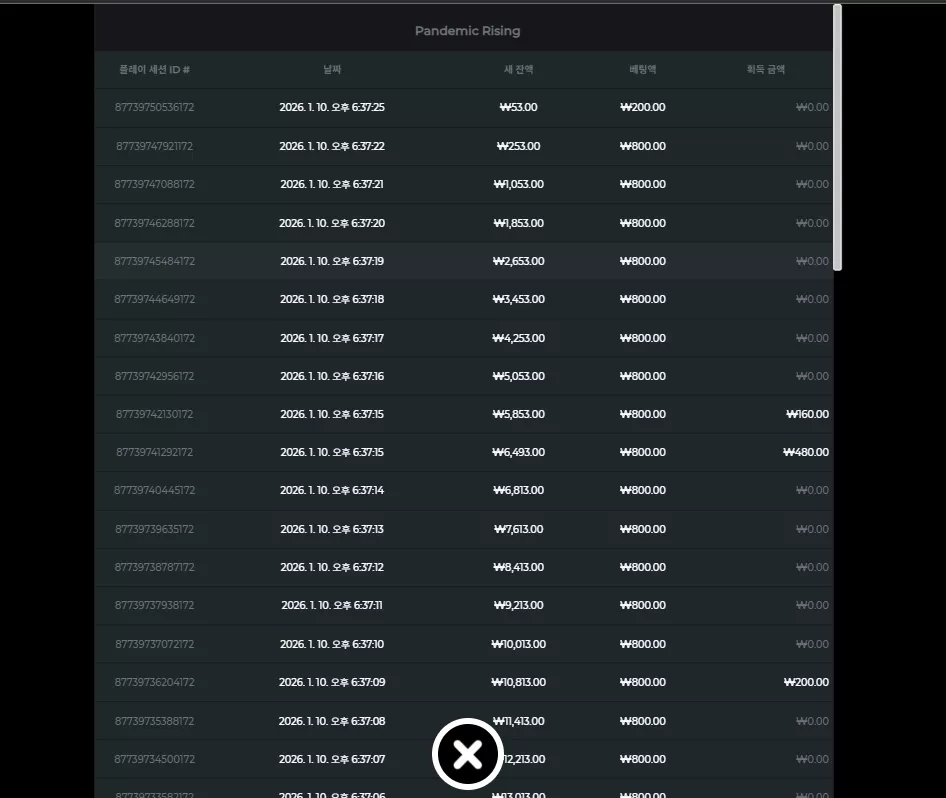Select session ID 87739735388172
The height and width of the screenshot is (798, 946).
[x=154, y=721]
